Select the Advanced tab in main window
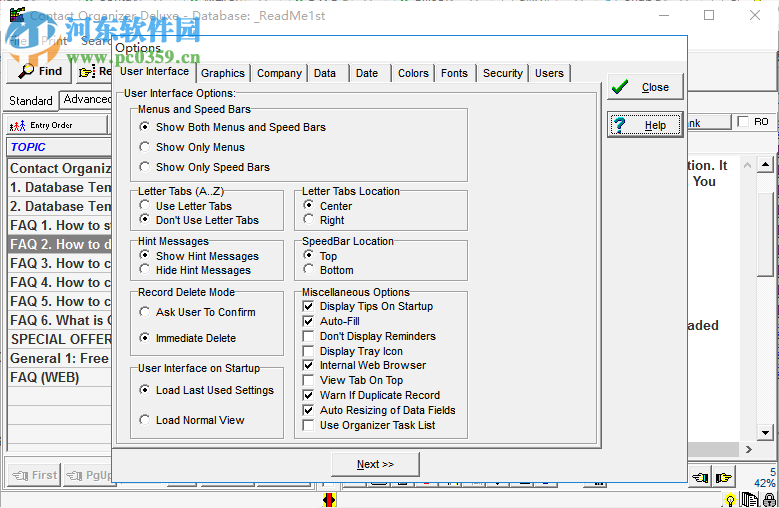Screen dimensions: 779x508 (x=87, y=99)
